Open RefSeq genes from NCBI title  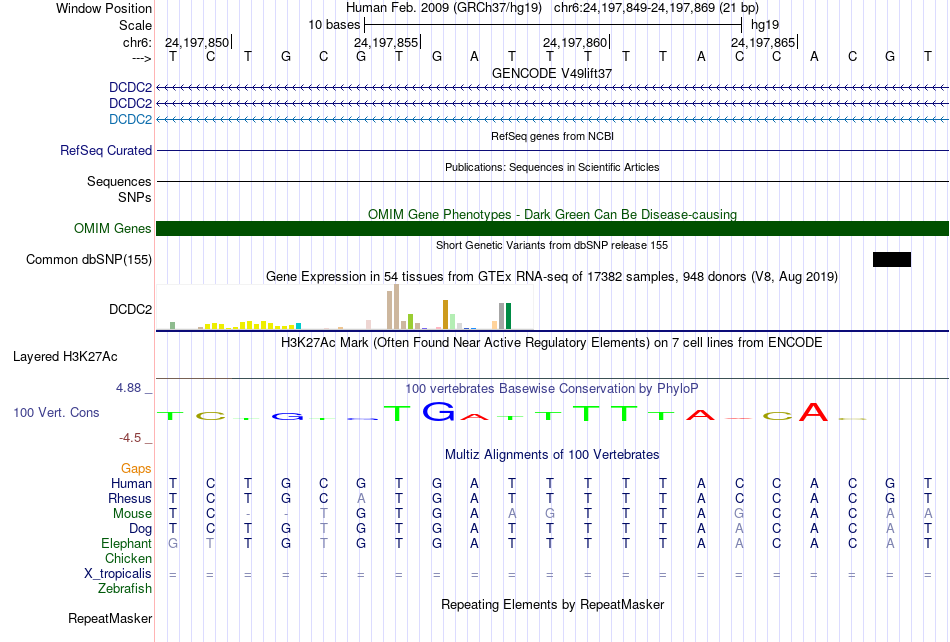tap(552, 136)
